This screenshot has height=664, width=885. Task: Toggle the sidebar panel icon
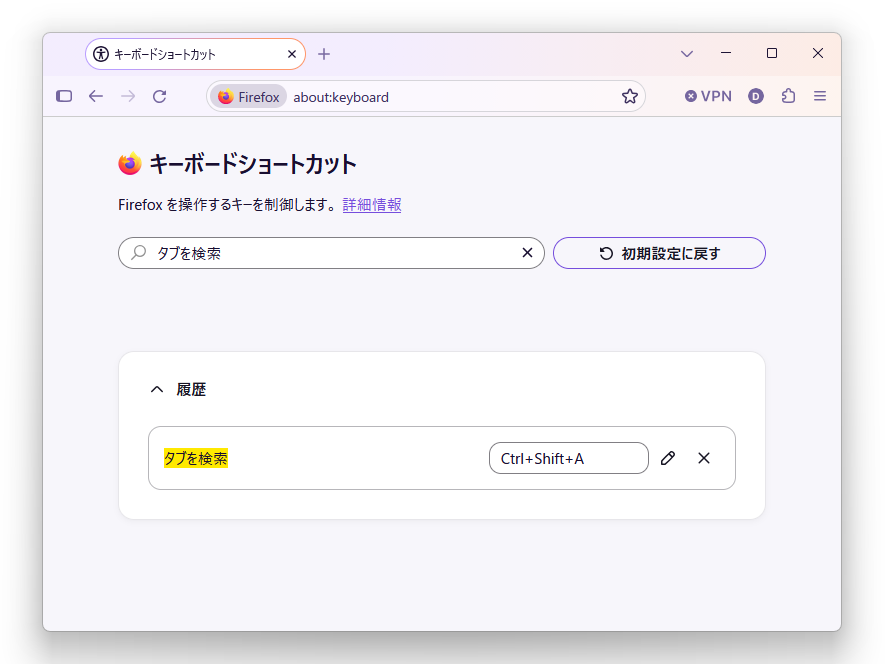click(x=64, y=97)
